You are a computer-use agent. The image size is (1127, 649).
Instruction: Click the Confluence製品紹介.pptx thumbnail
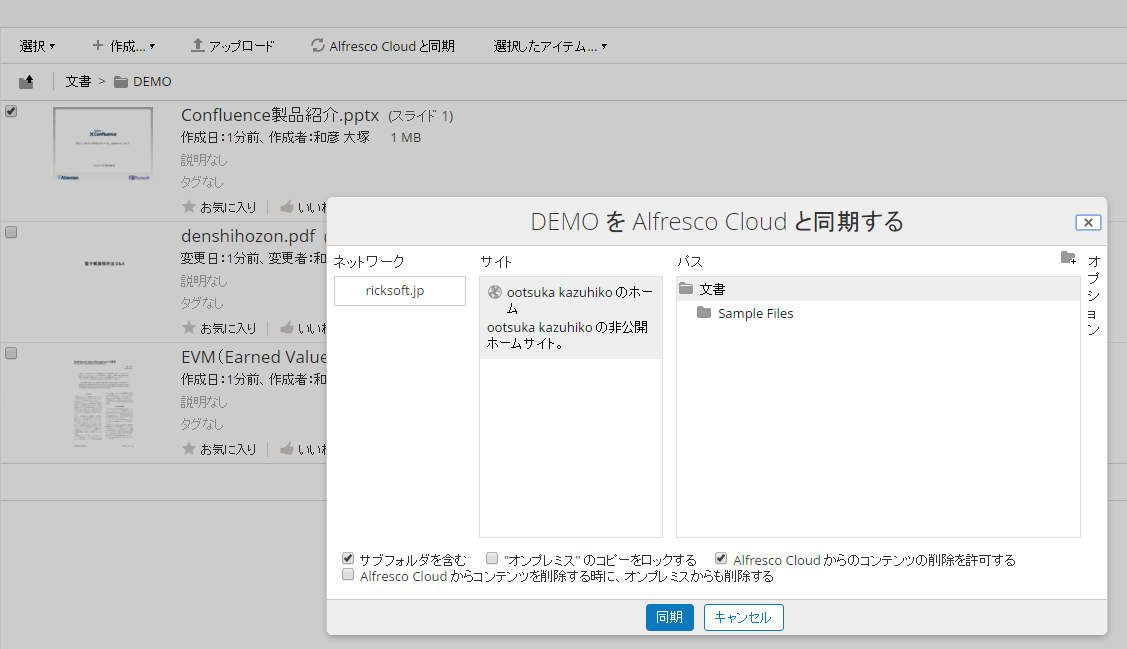103,144
